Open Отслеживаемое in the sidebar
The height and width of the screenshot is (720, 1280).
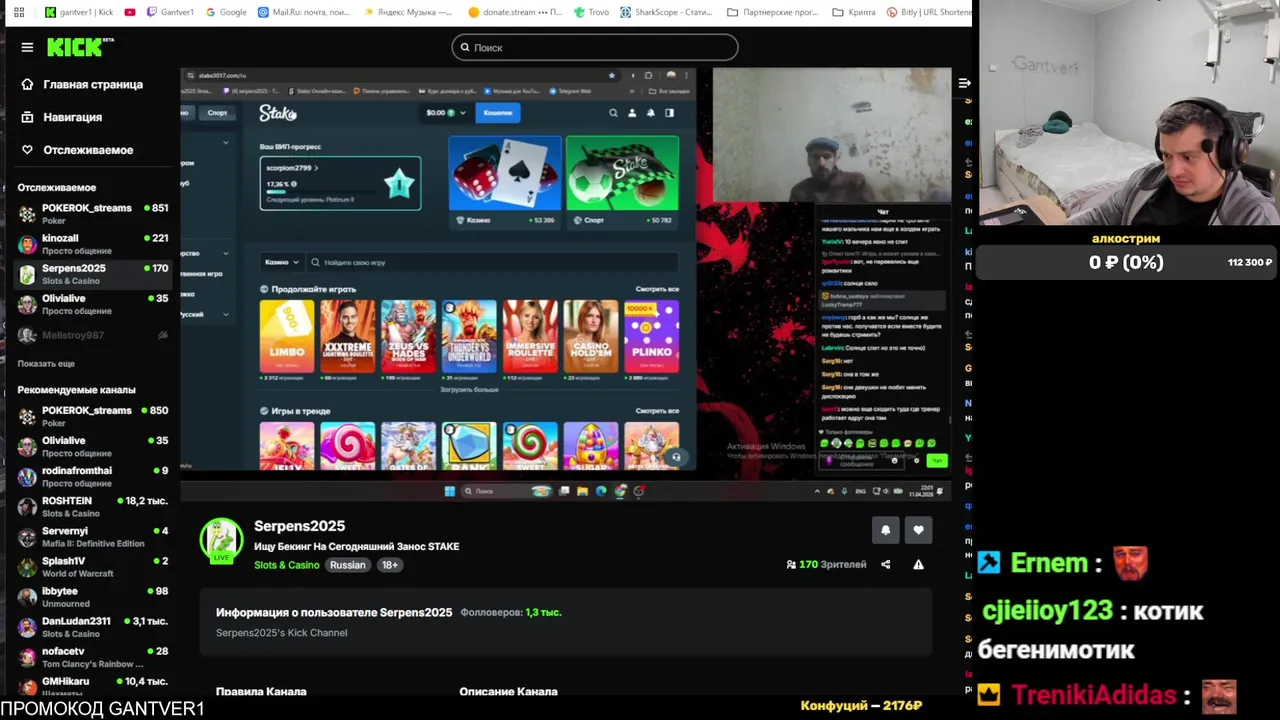[77, 150]
